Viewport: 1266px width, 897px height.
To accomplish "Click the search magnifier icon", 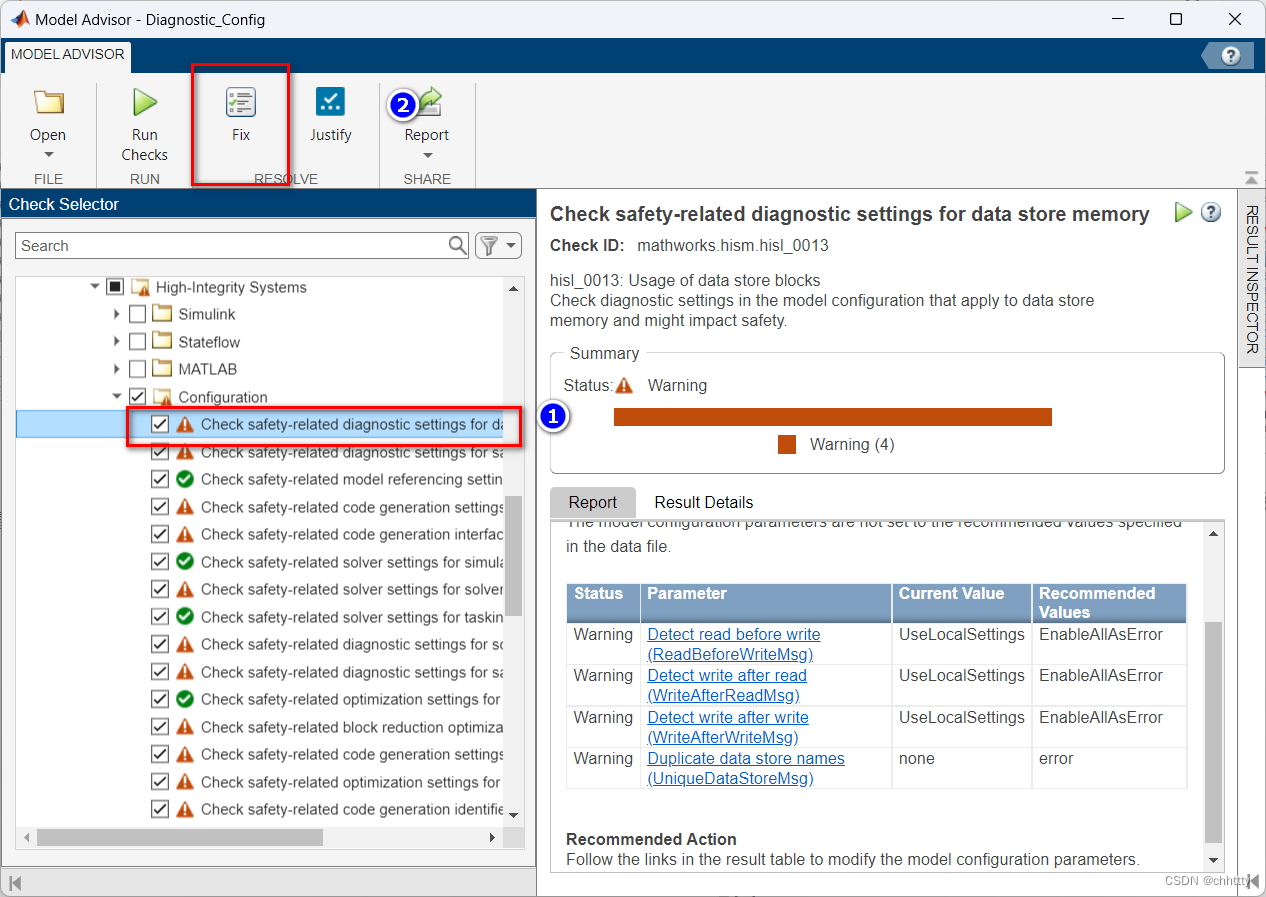I will [x=457, y=245].
